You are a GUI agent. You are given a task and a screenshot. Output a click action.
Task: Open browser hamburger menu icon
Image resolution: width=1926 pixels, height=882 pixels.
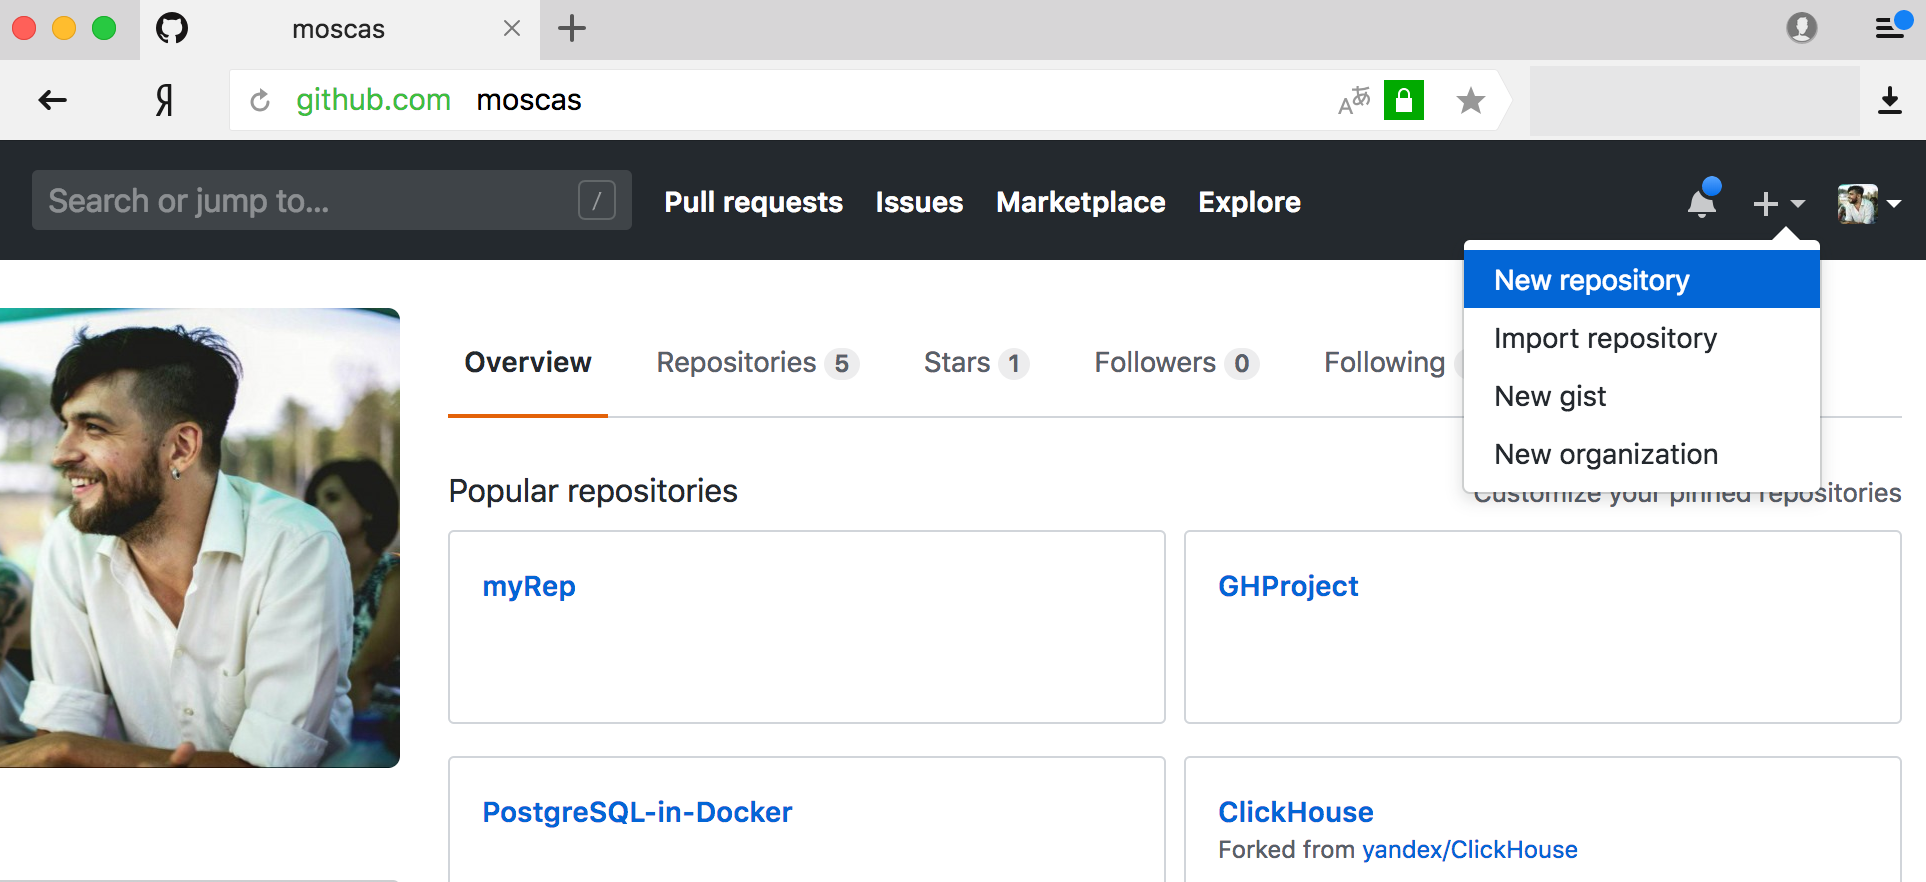tap(1890, 27)
